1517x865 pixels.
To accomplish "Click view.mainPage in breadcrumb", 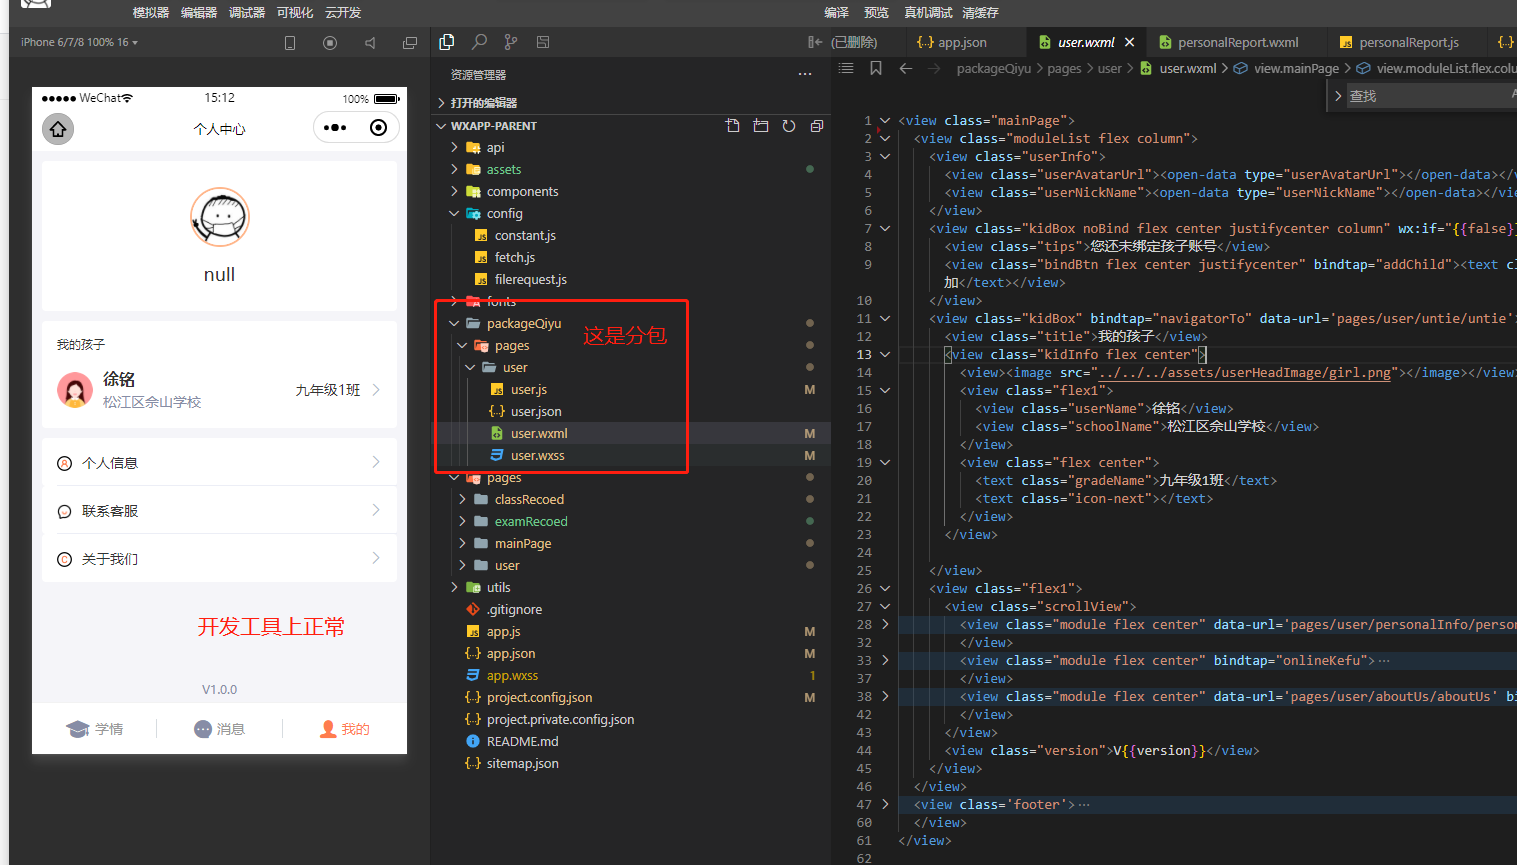I will [x=1296, y=68].
